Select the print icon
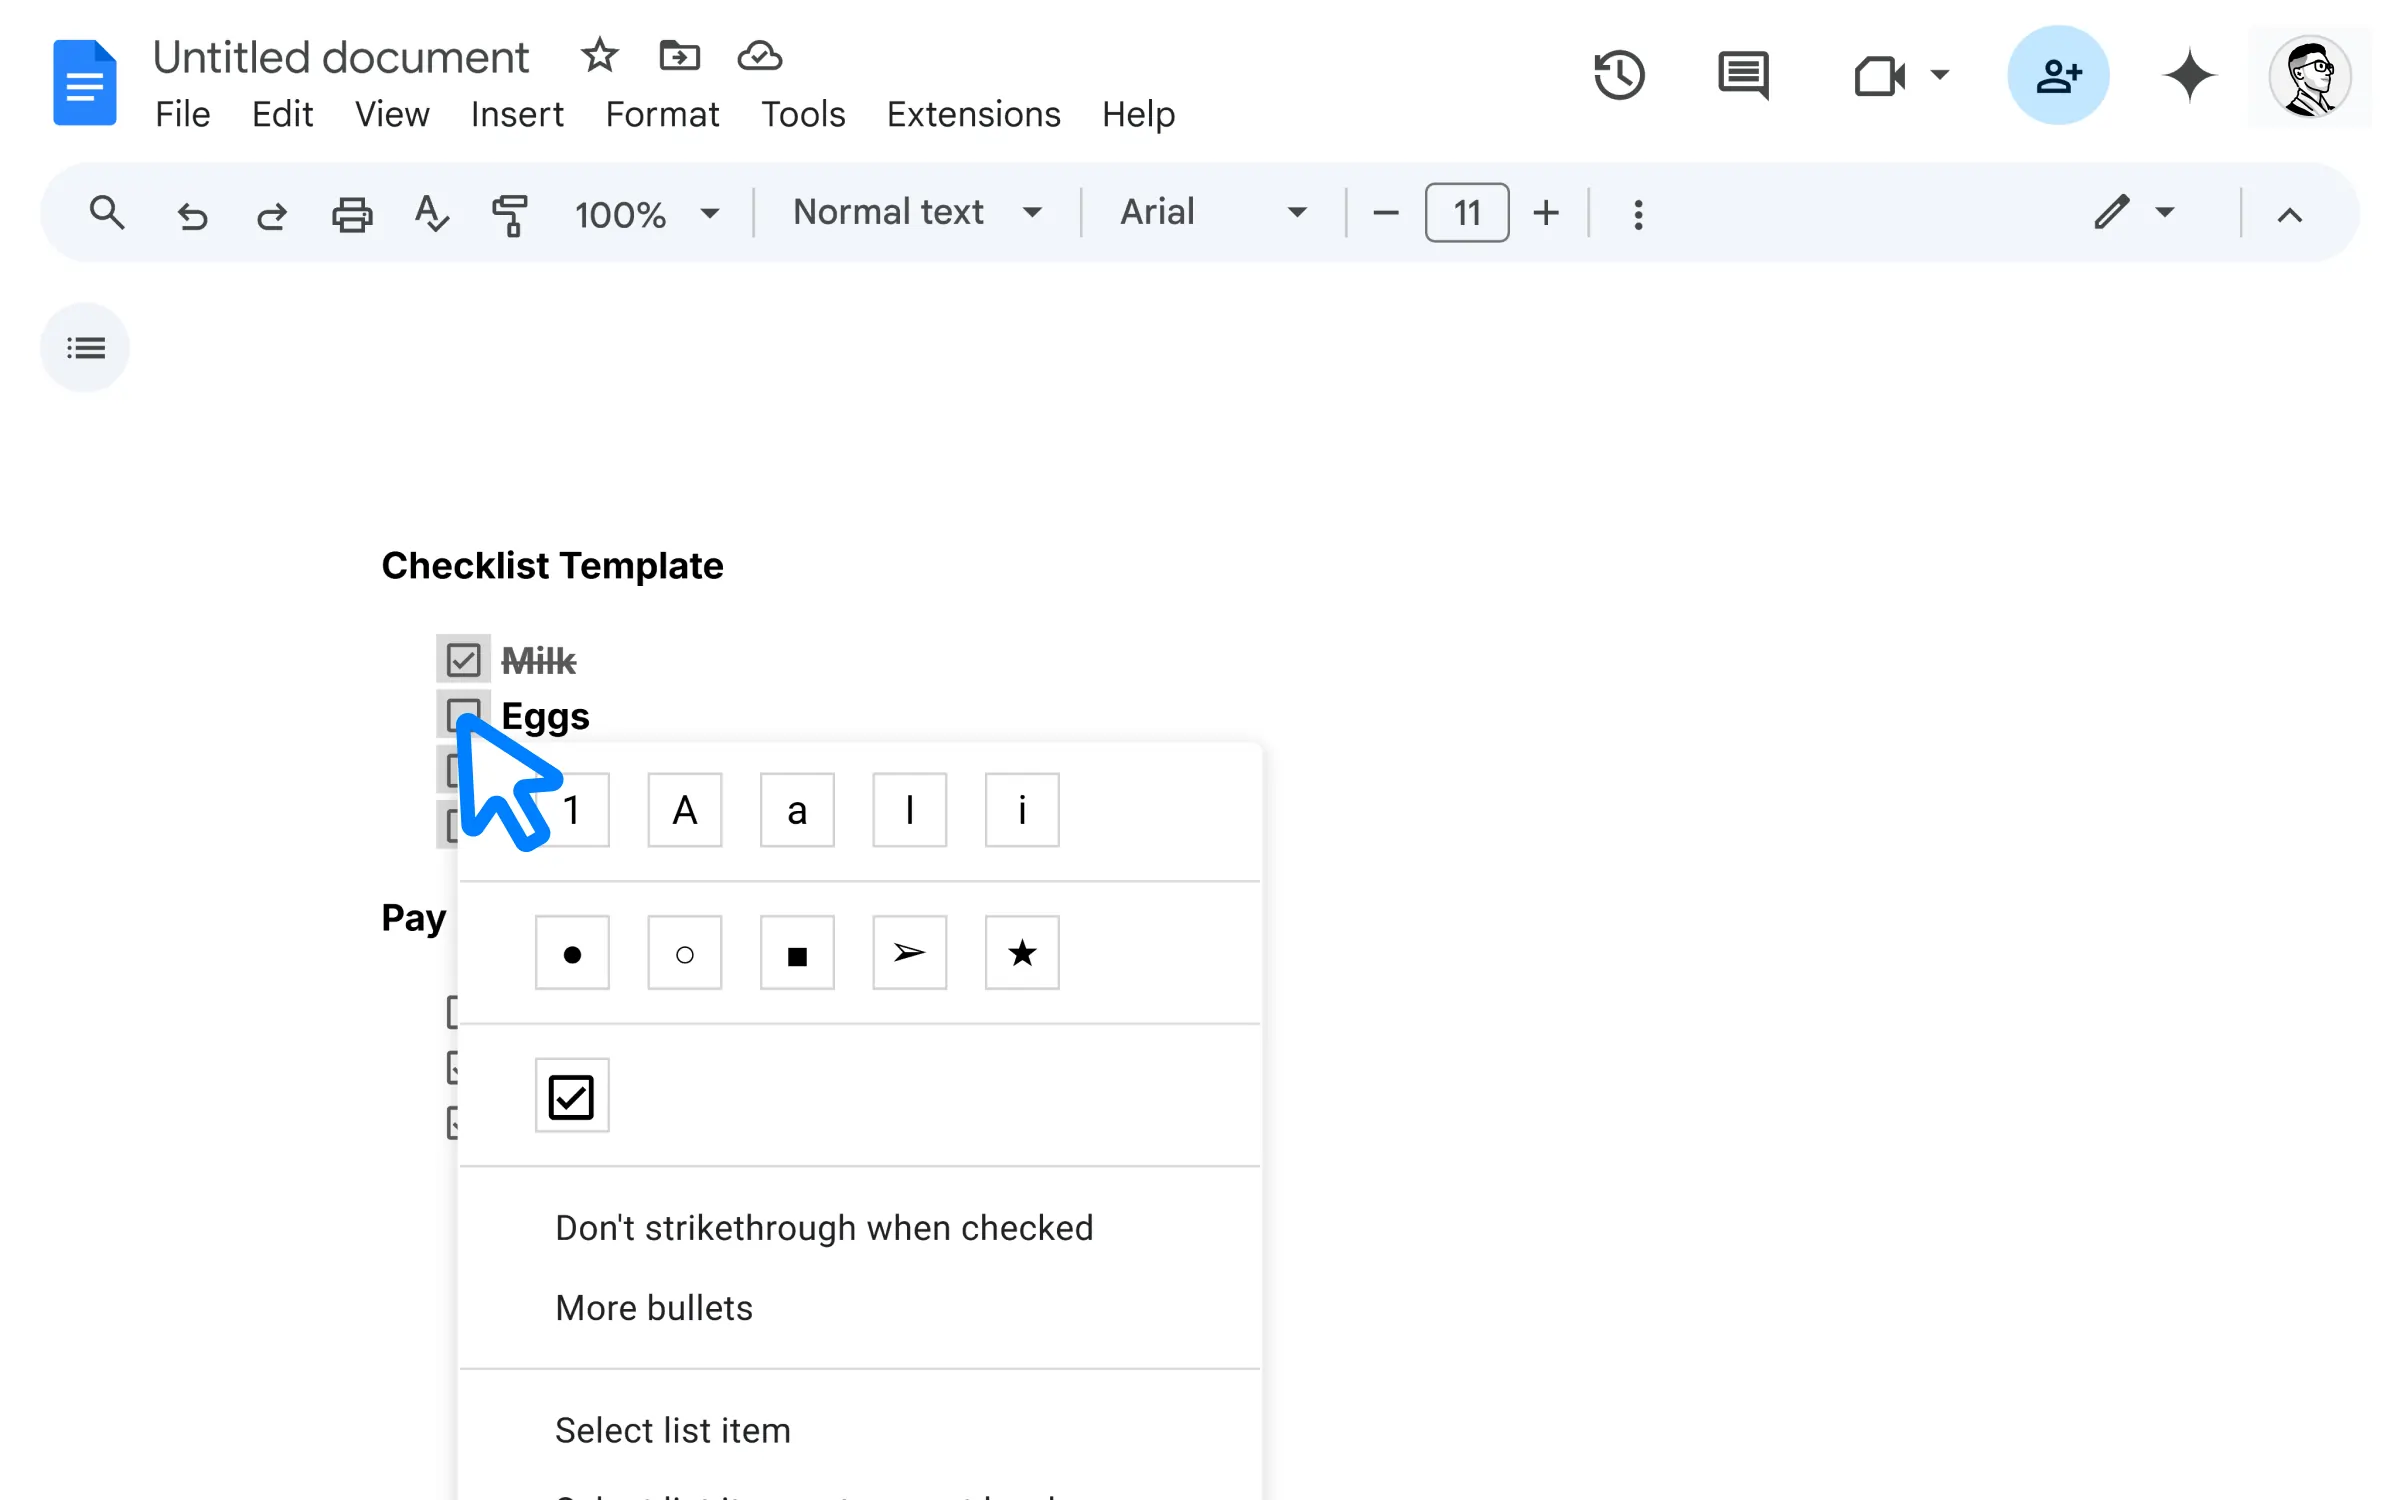Image resolution: width=2400 pixels, height=1500 pixels. click(352, 213)
